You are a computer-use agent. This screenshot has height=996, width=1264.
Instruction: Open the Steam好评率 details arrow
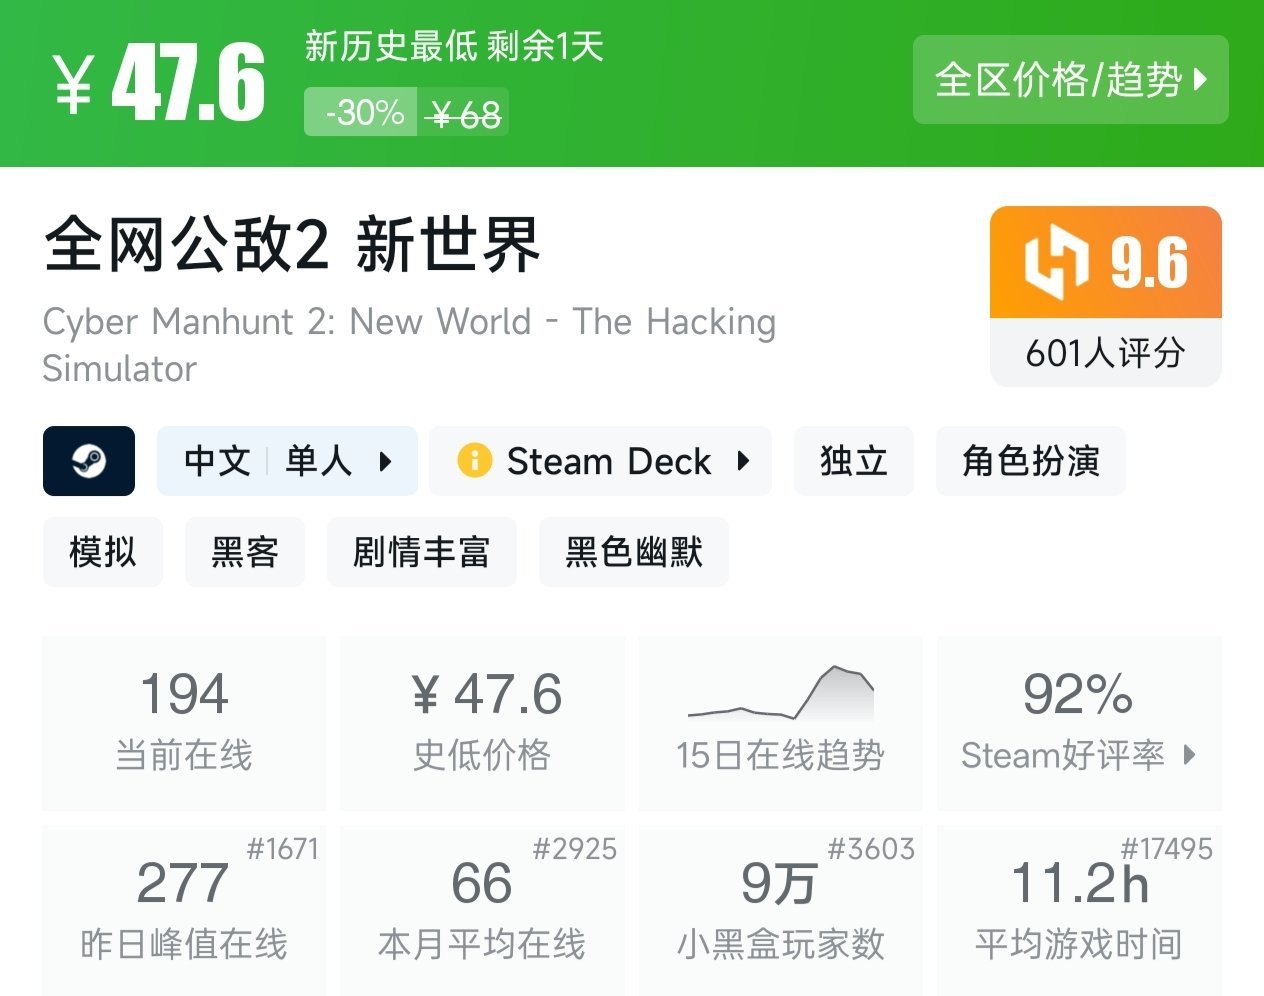(x=1189, y=755)
